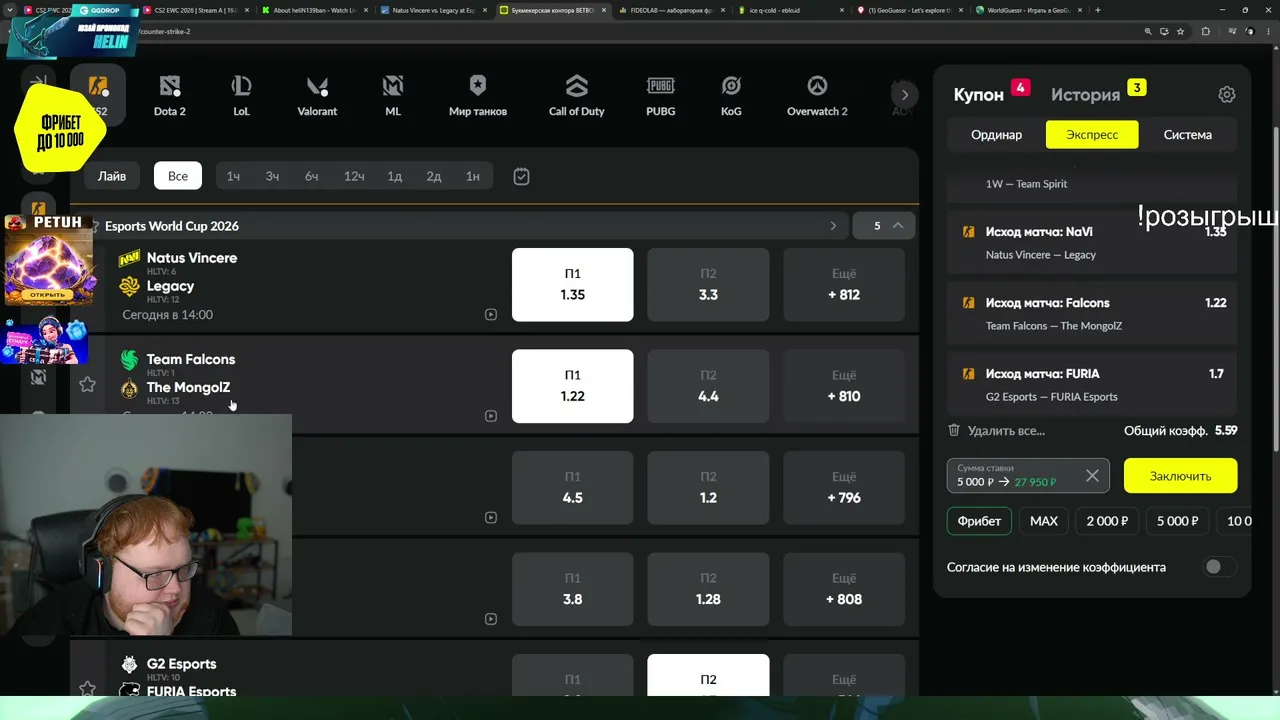Select the П2 1.28 odds
This screenshot has width=1280, height=720.
[x=708, y=589]
